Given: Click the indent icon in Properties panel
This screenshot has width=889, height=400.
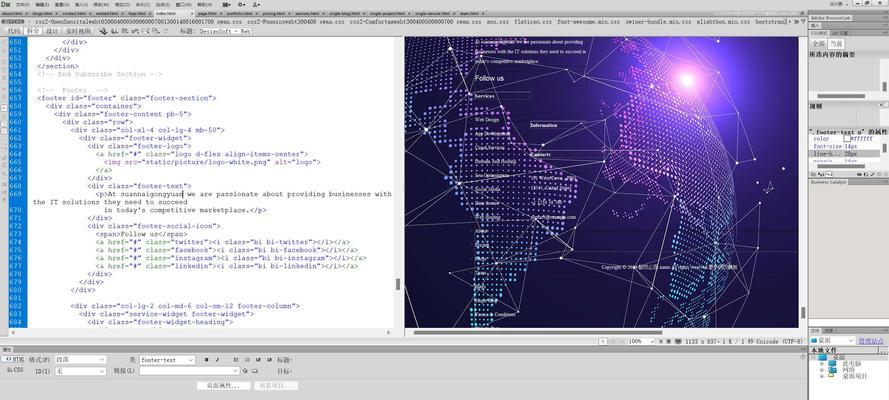Looking at the screenshot, I should tap(268, 360).
